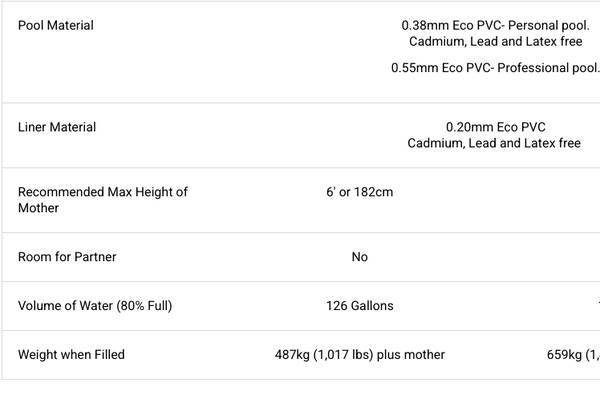Click the Weight when Filled label

71,354
